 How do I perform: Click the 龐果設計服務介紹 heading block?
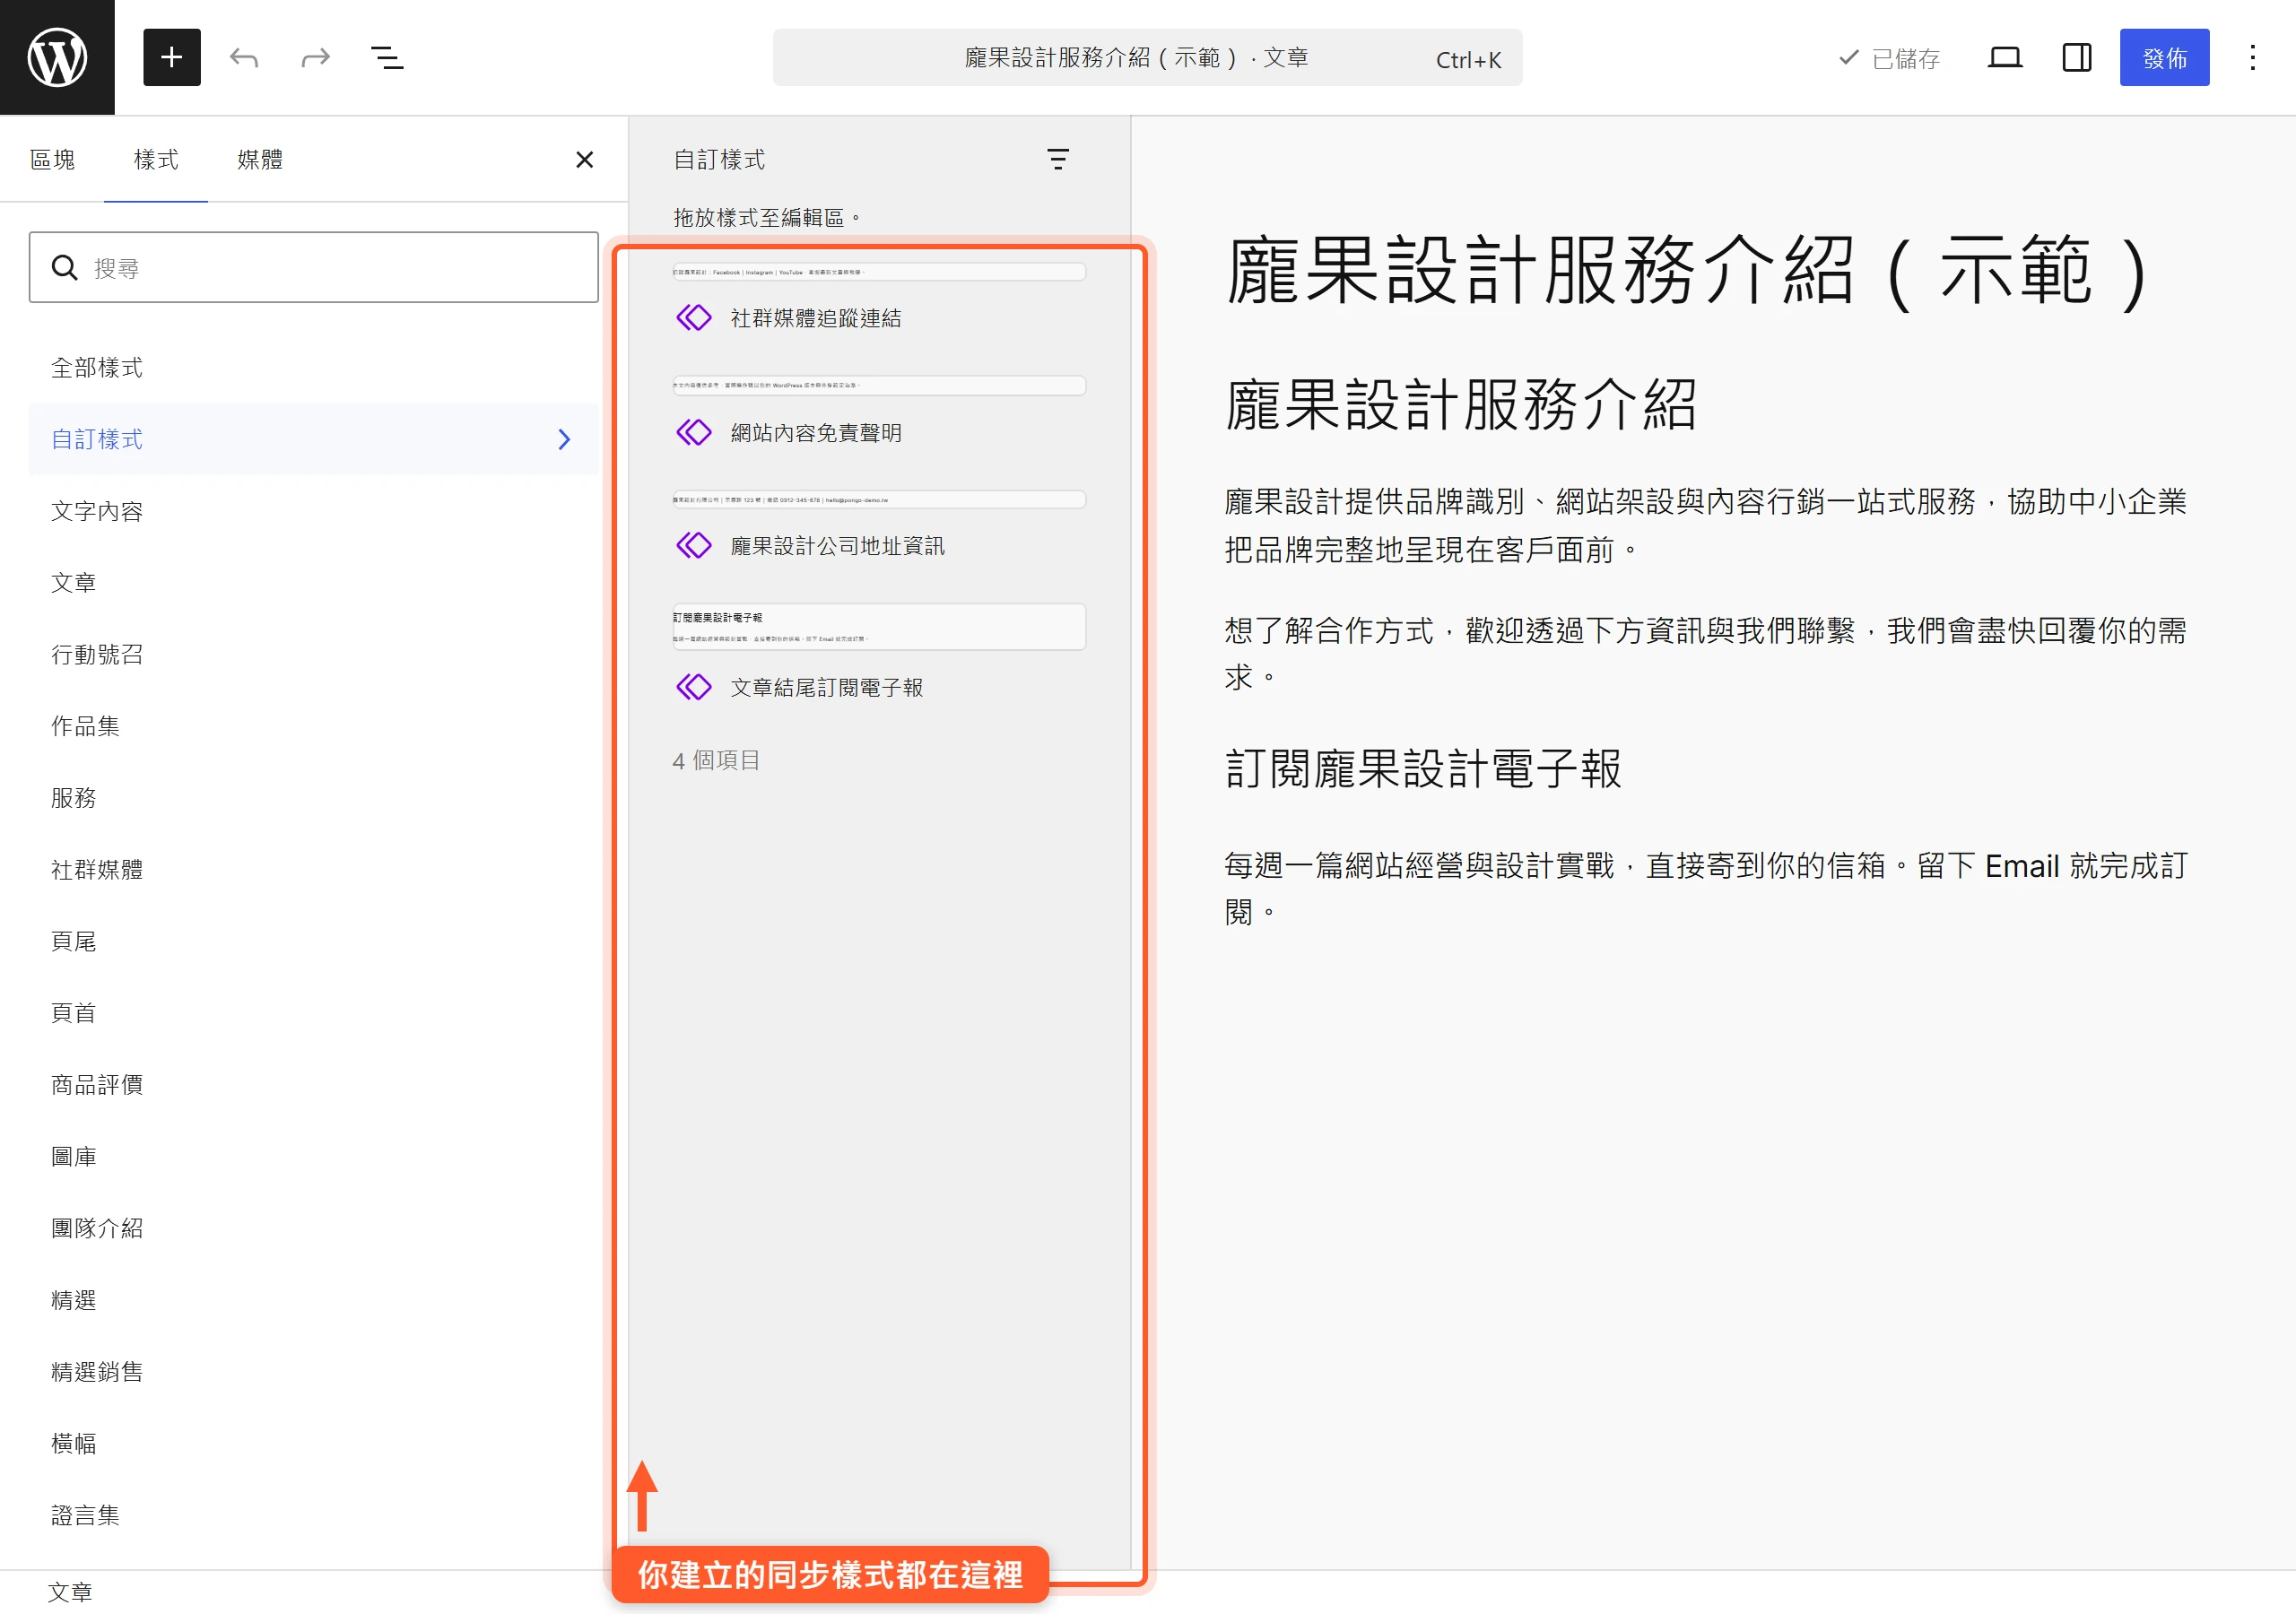point(1460,404)
